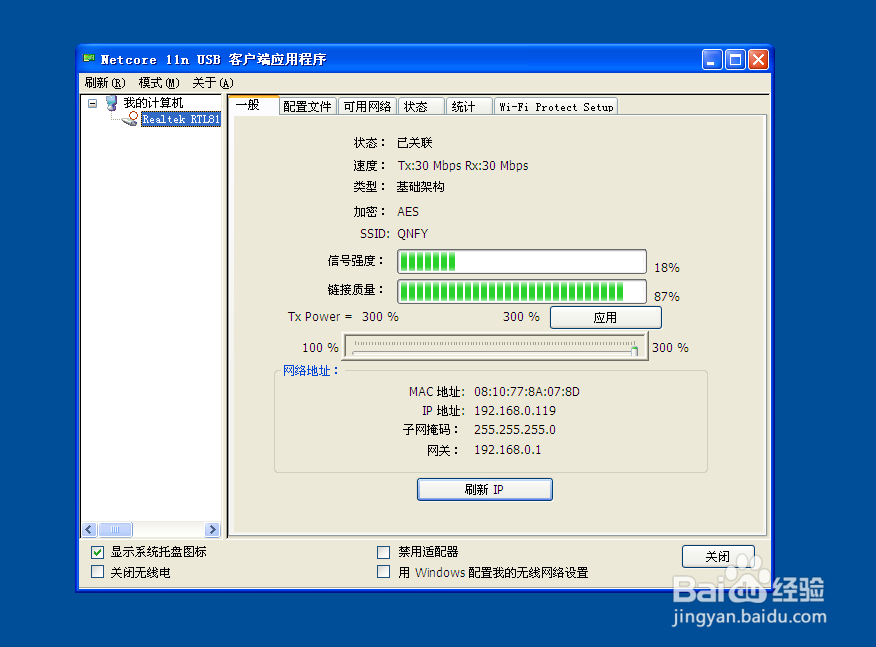Click the Realtek wireless adapter icon
The image size is (876, 647).
click(x=131, y=118)
